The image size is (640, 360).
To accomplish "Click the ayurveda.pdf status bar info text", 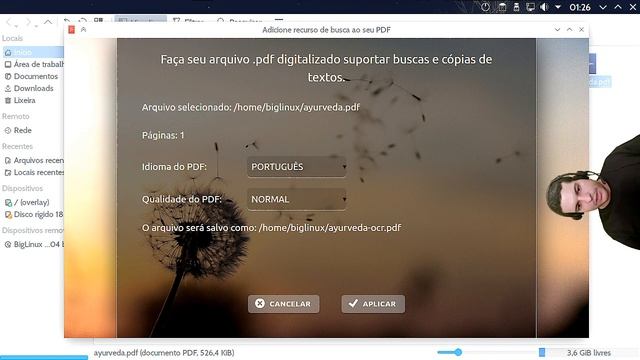I will point(164,353).
